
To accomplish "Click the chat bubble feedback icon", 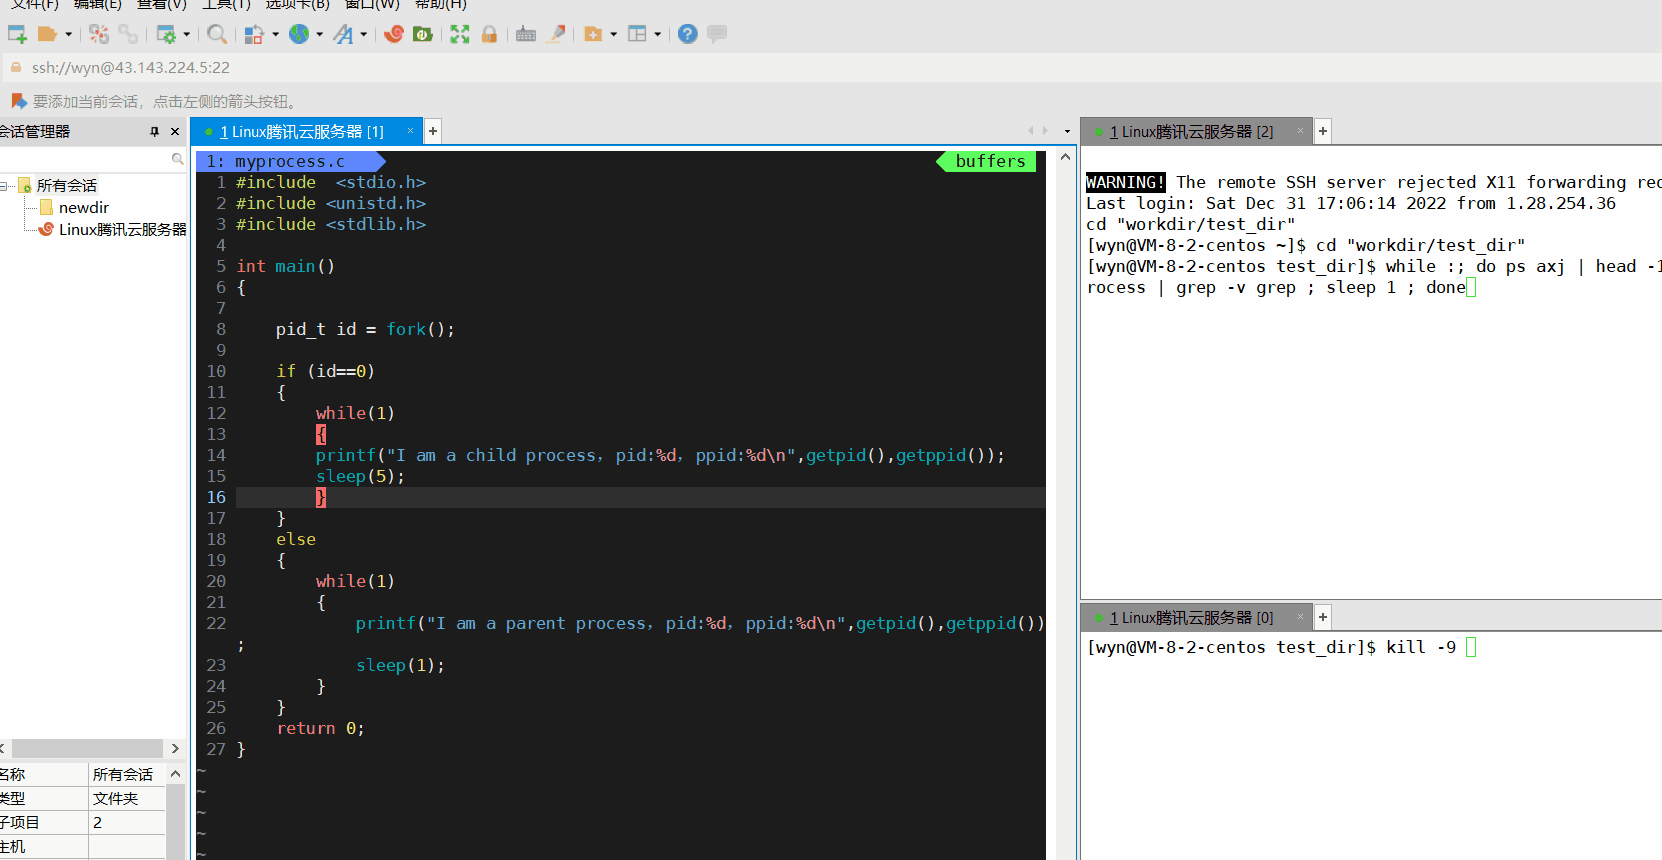I will coord(717,34).
